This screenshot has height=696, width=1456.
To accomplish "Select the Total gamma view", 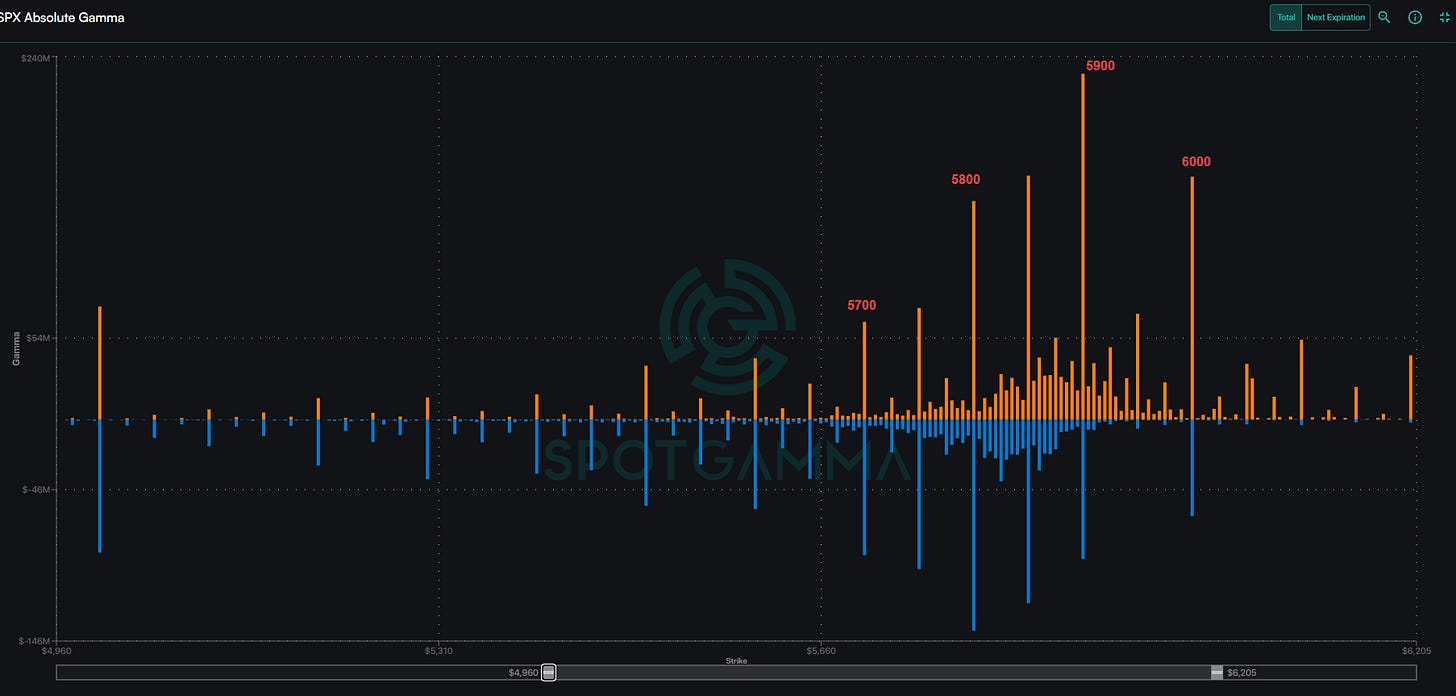I will point(1286,17).
